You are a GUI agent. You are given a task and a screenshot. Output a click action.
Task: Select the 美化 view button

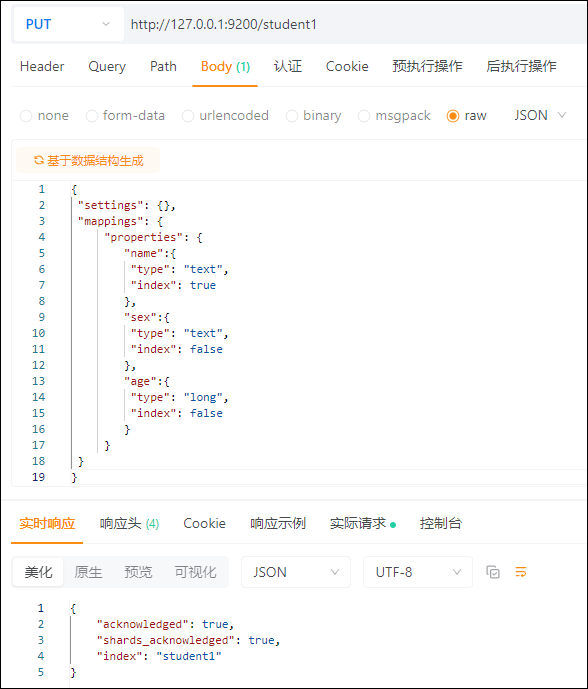pos(38,572)
